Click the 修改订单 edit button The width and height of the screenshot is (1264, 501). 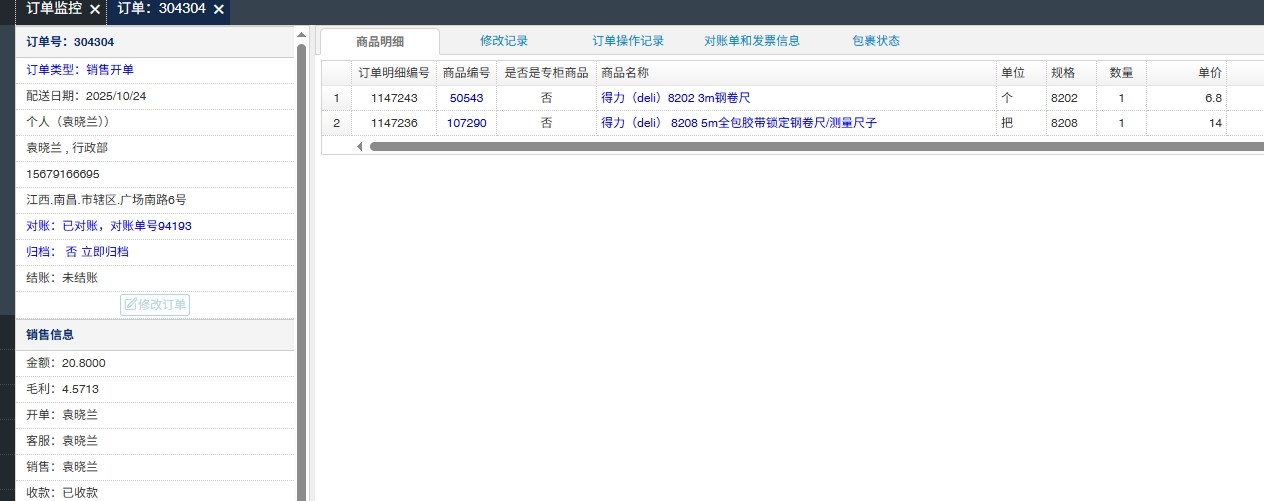coord(155,305)
